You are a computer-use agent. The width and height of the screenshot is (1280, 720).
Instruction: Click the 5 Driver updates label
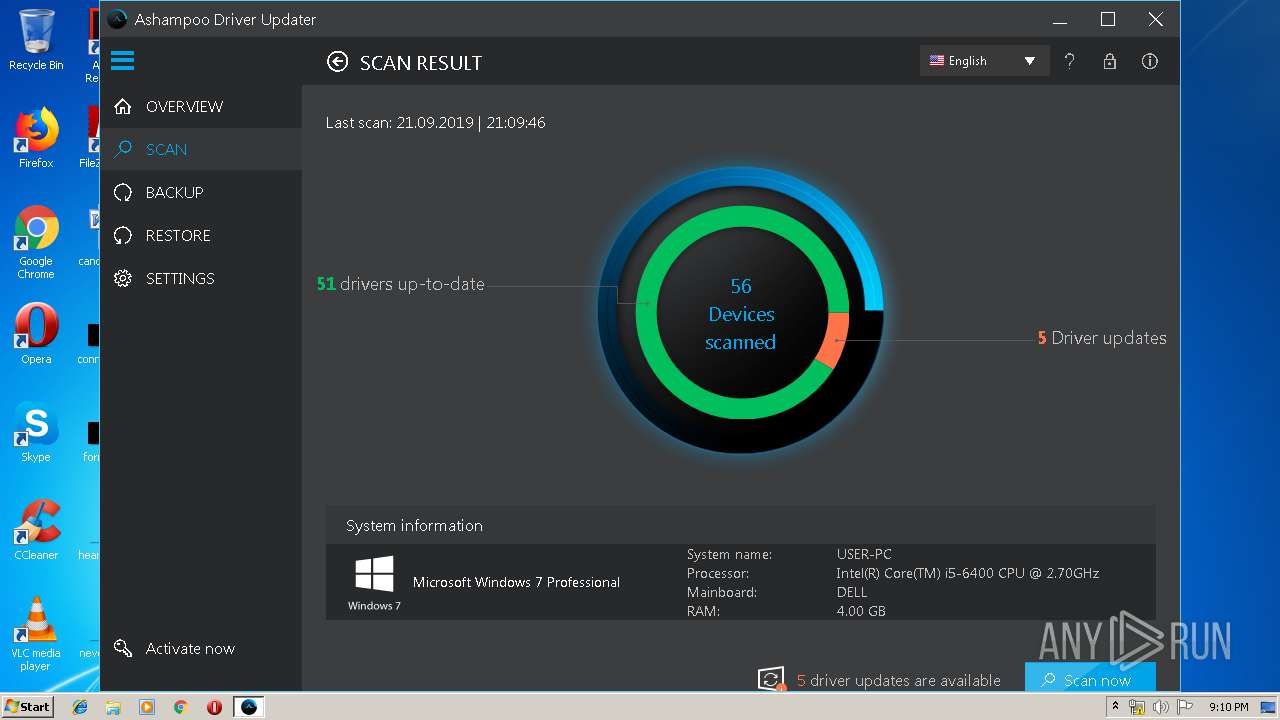coord(1102,338)
